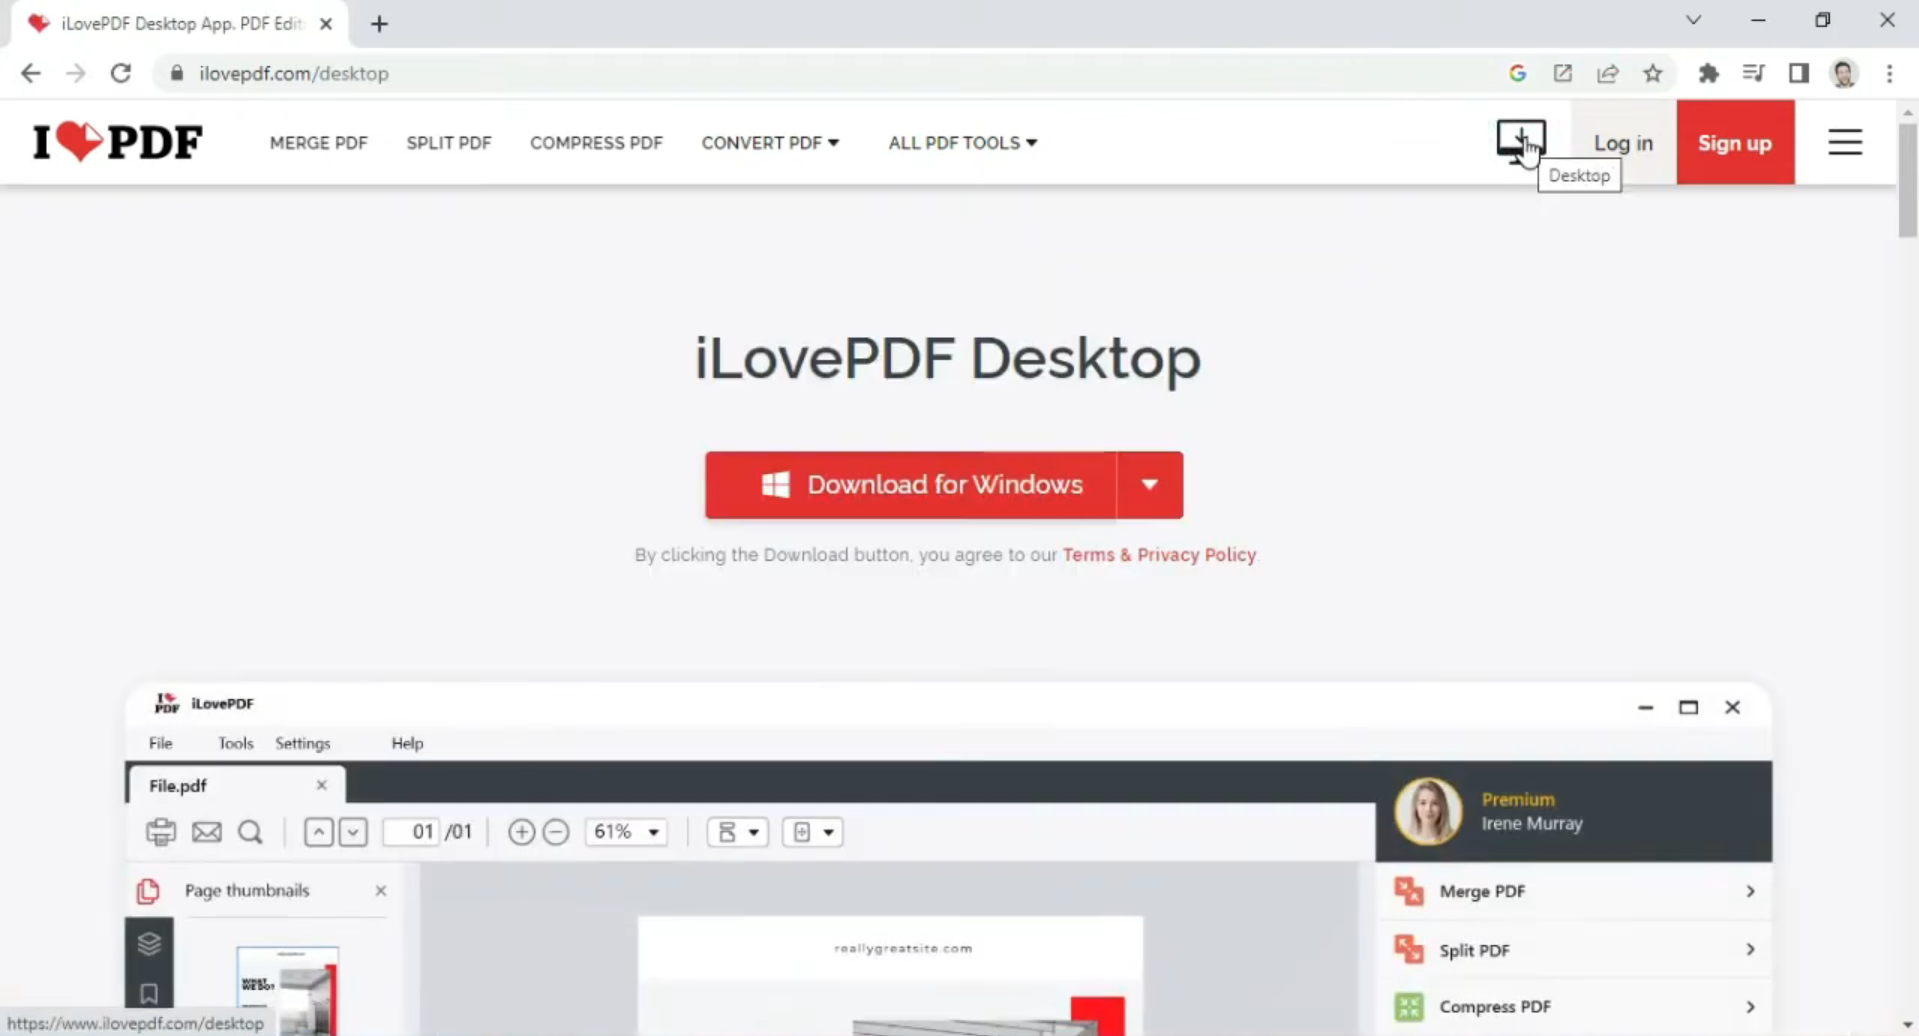Open the Chrome three-dot menu
Viewport: 1919px width, 1036px height.
point(1889,73)
